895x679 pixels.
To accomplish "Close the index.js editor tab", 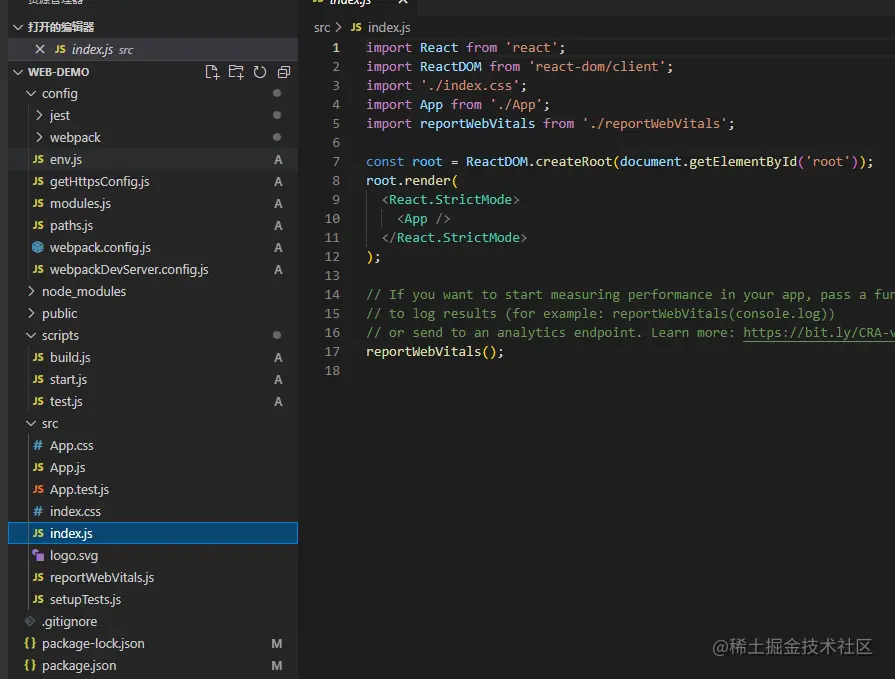I will 403,2.
